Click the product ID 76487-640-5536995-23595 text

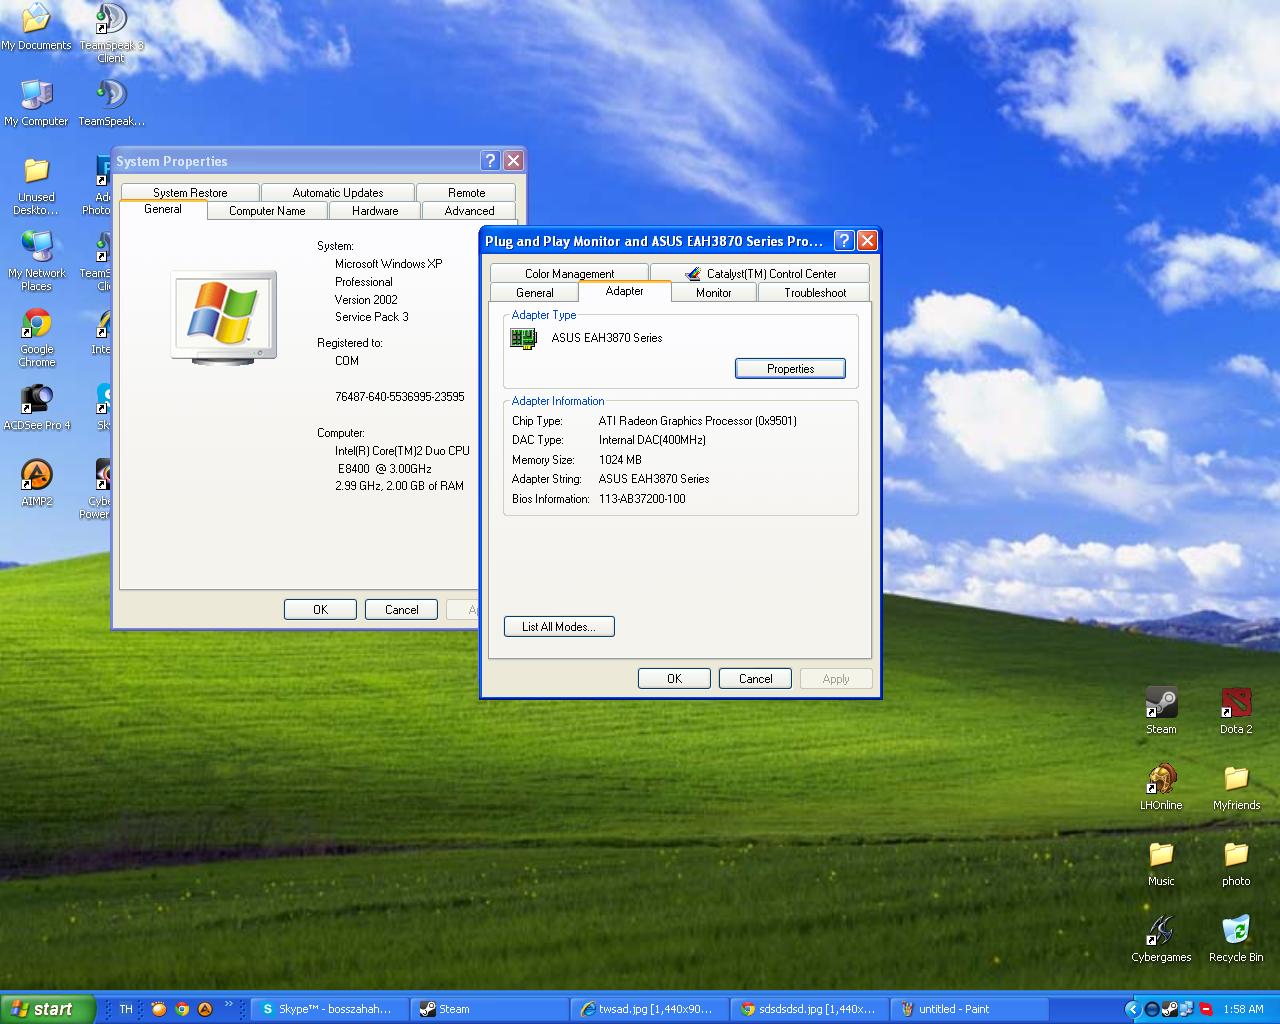click(400, 397)
